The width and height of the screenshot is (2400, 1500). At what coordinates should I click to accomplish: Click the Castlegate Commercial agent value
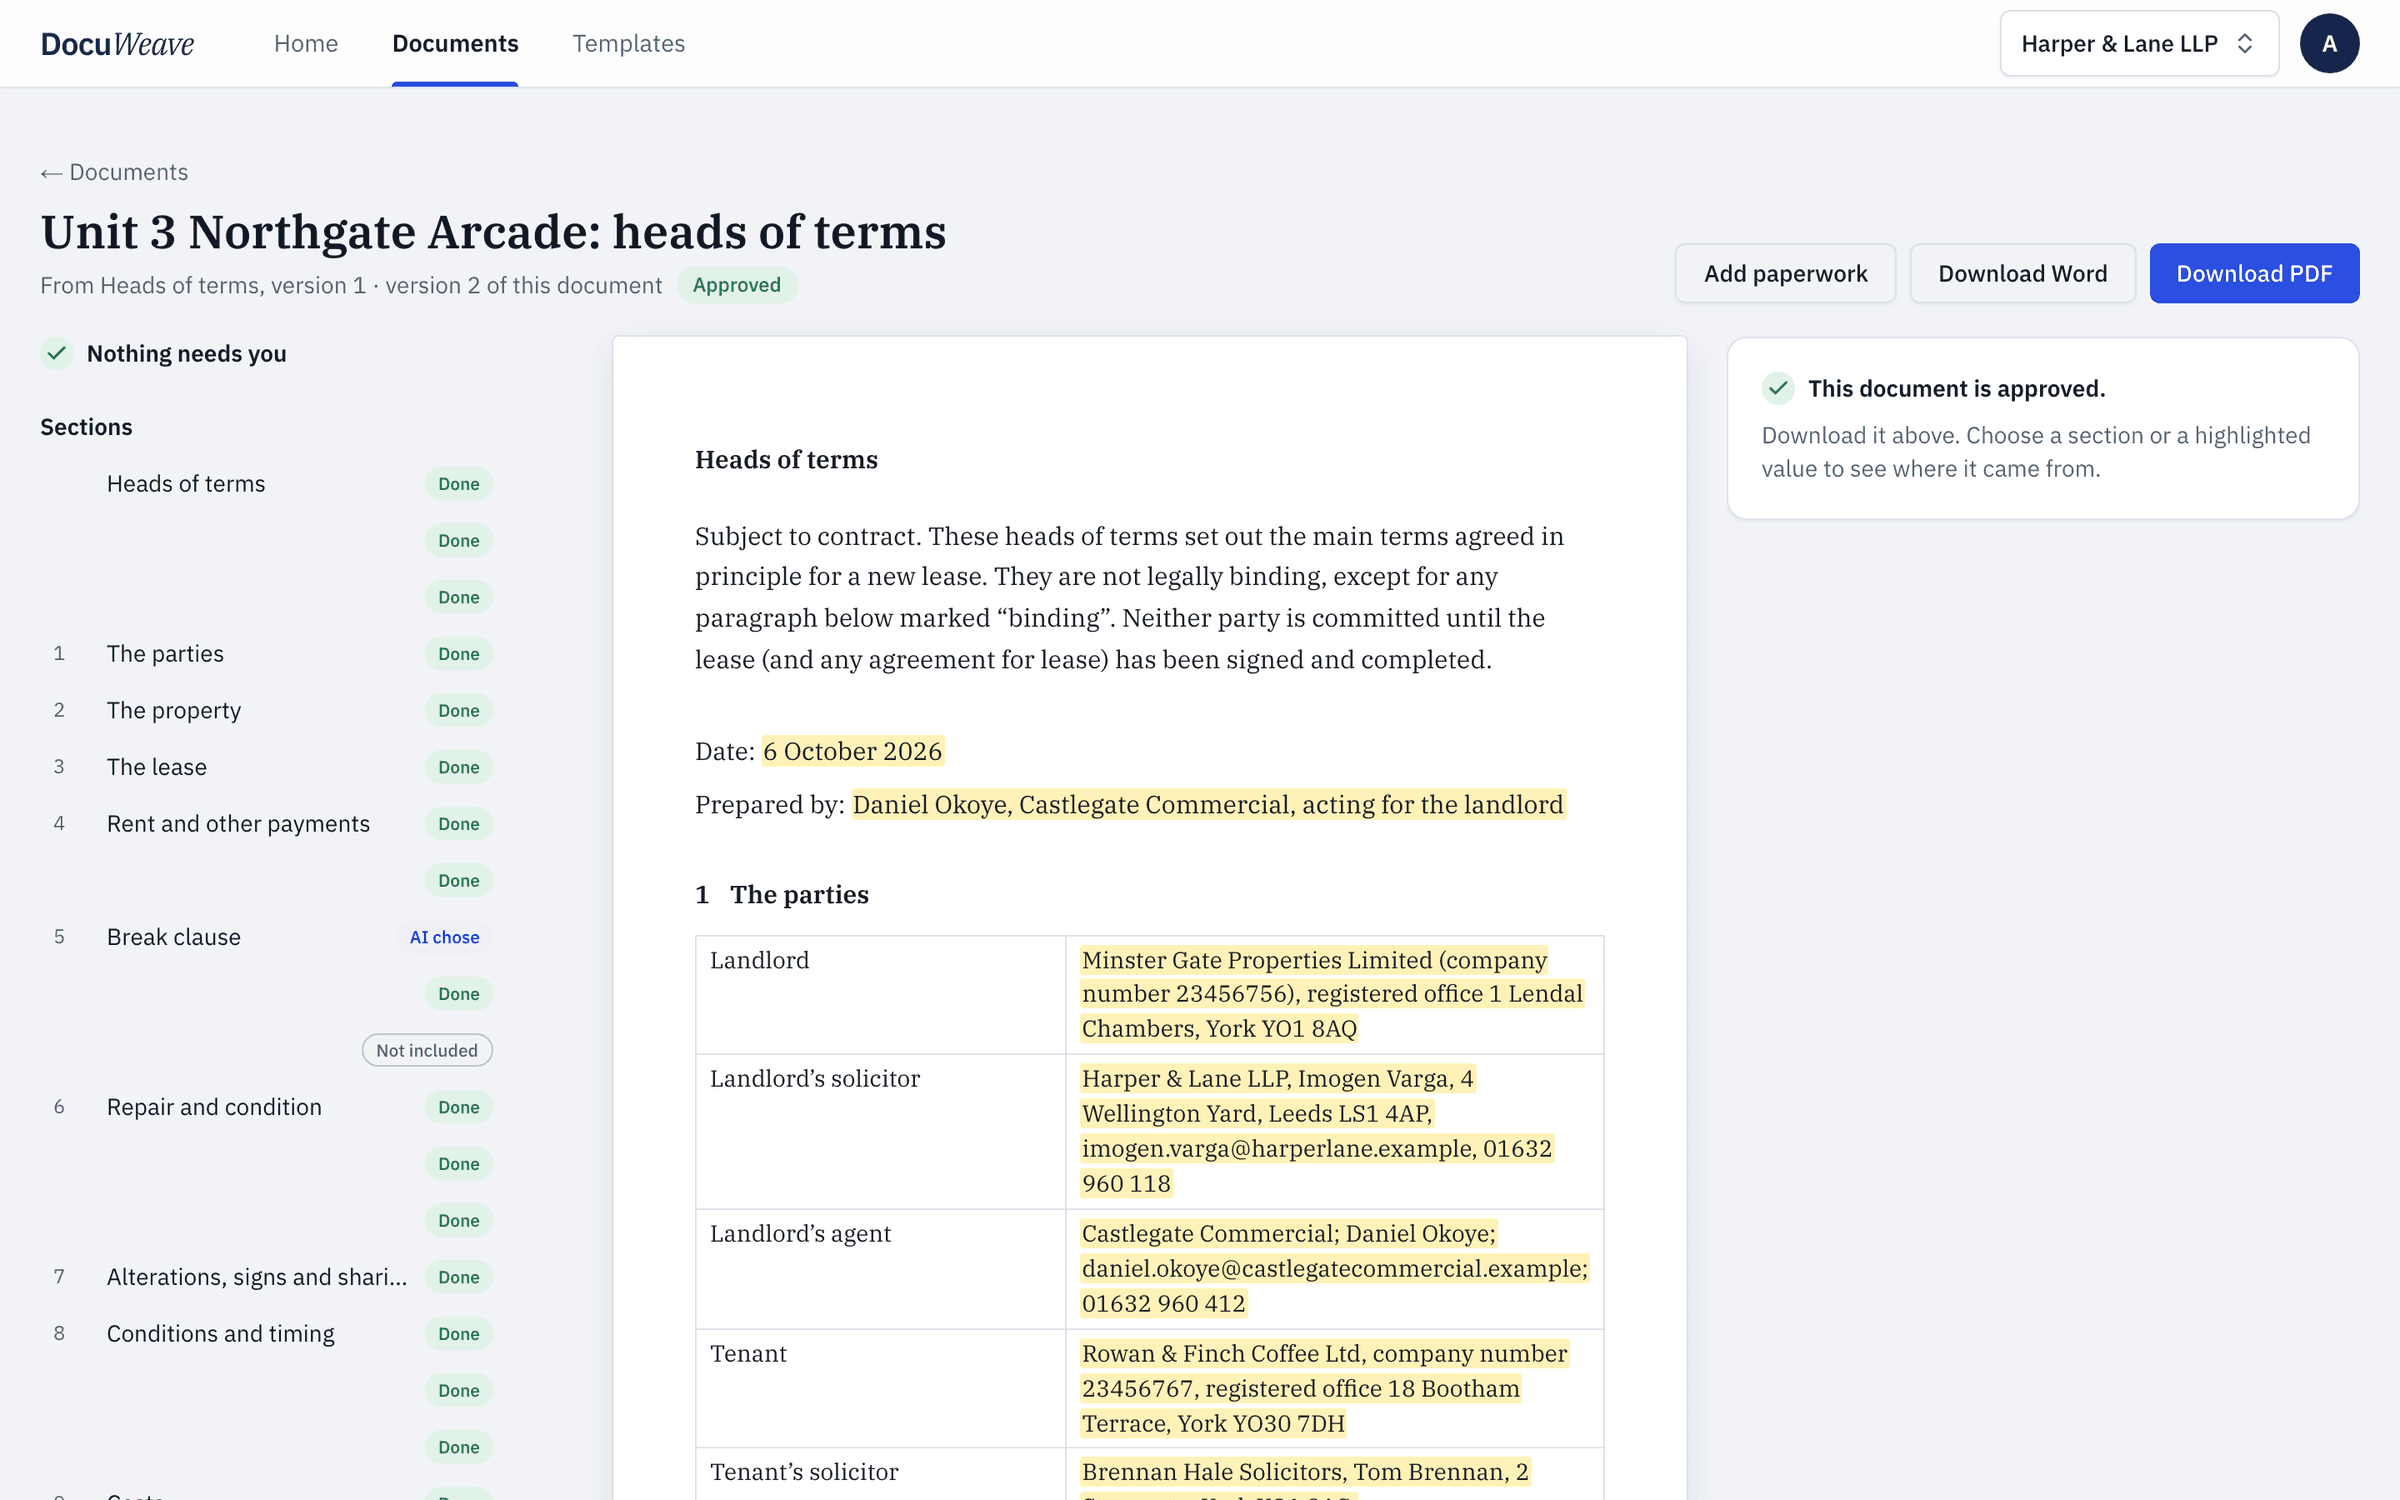pyautogui.click(x=1335, y=1268)
